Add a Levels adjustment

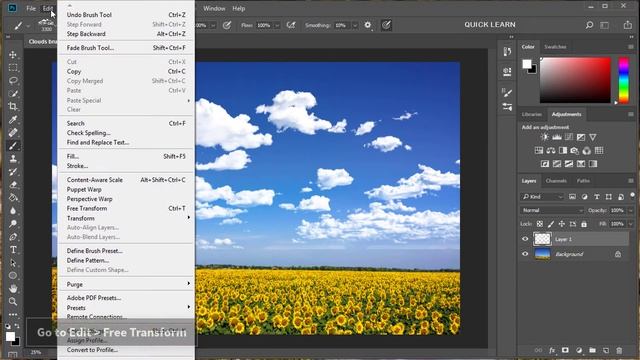click(557, 137)
